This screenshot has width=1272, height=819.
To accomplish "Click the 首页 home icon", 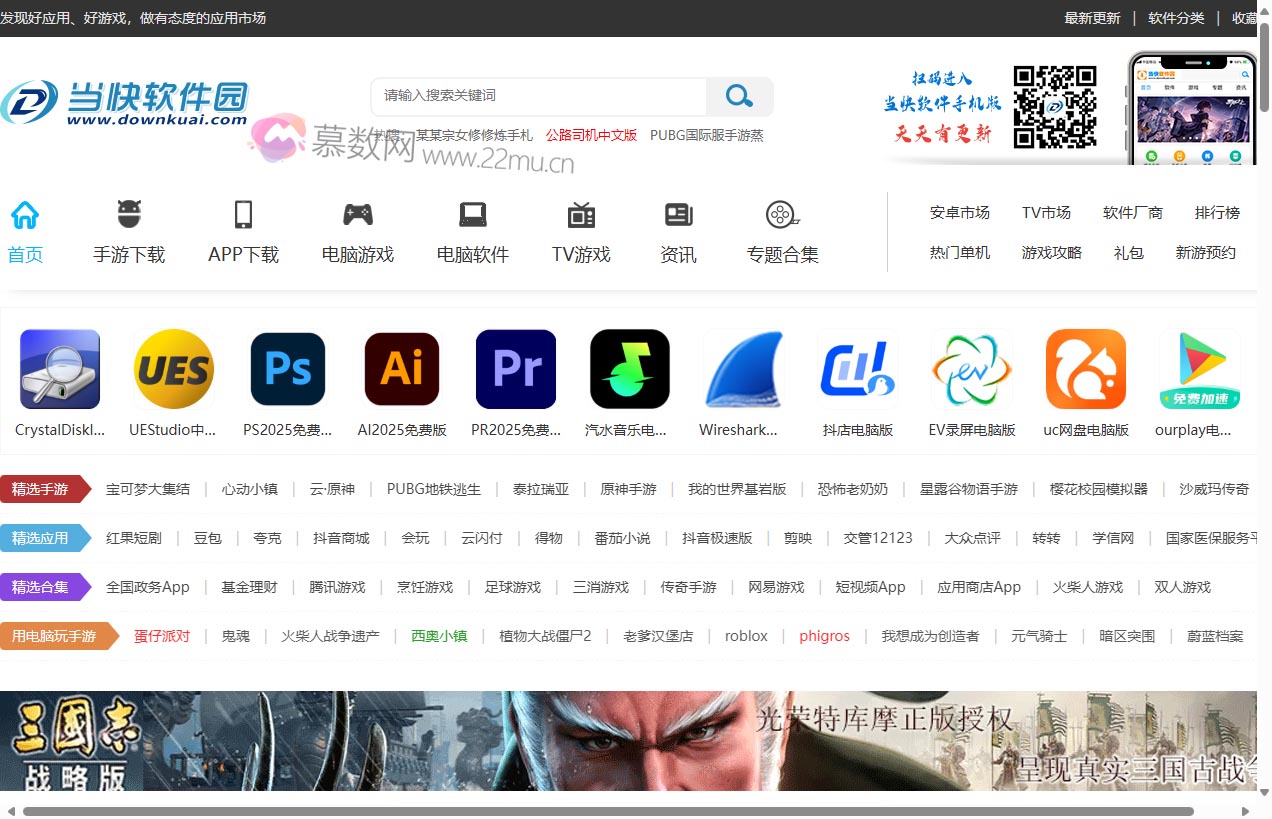I will pos(24,213).
